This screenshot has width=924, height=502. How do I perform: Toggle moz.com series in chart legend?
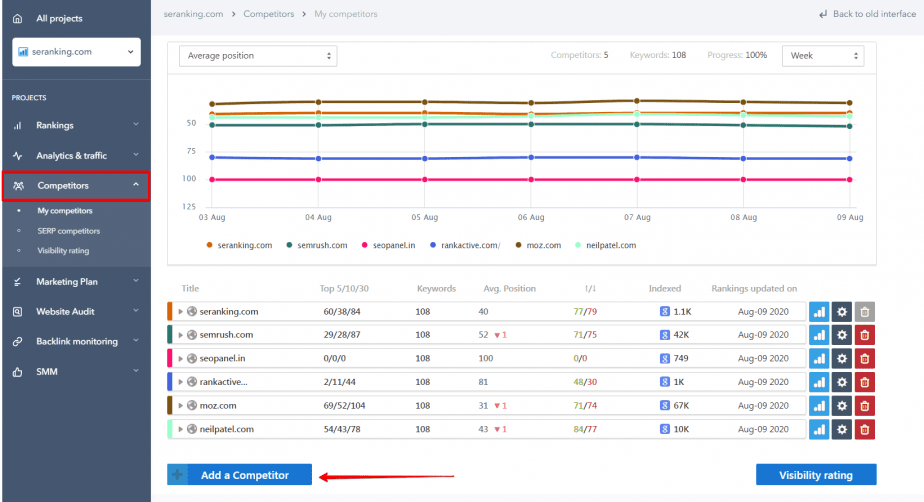pos(538,245)
